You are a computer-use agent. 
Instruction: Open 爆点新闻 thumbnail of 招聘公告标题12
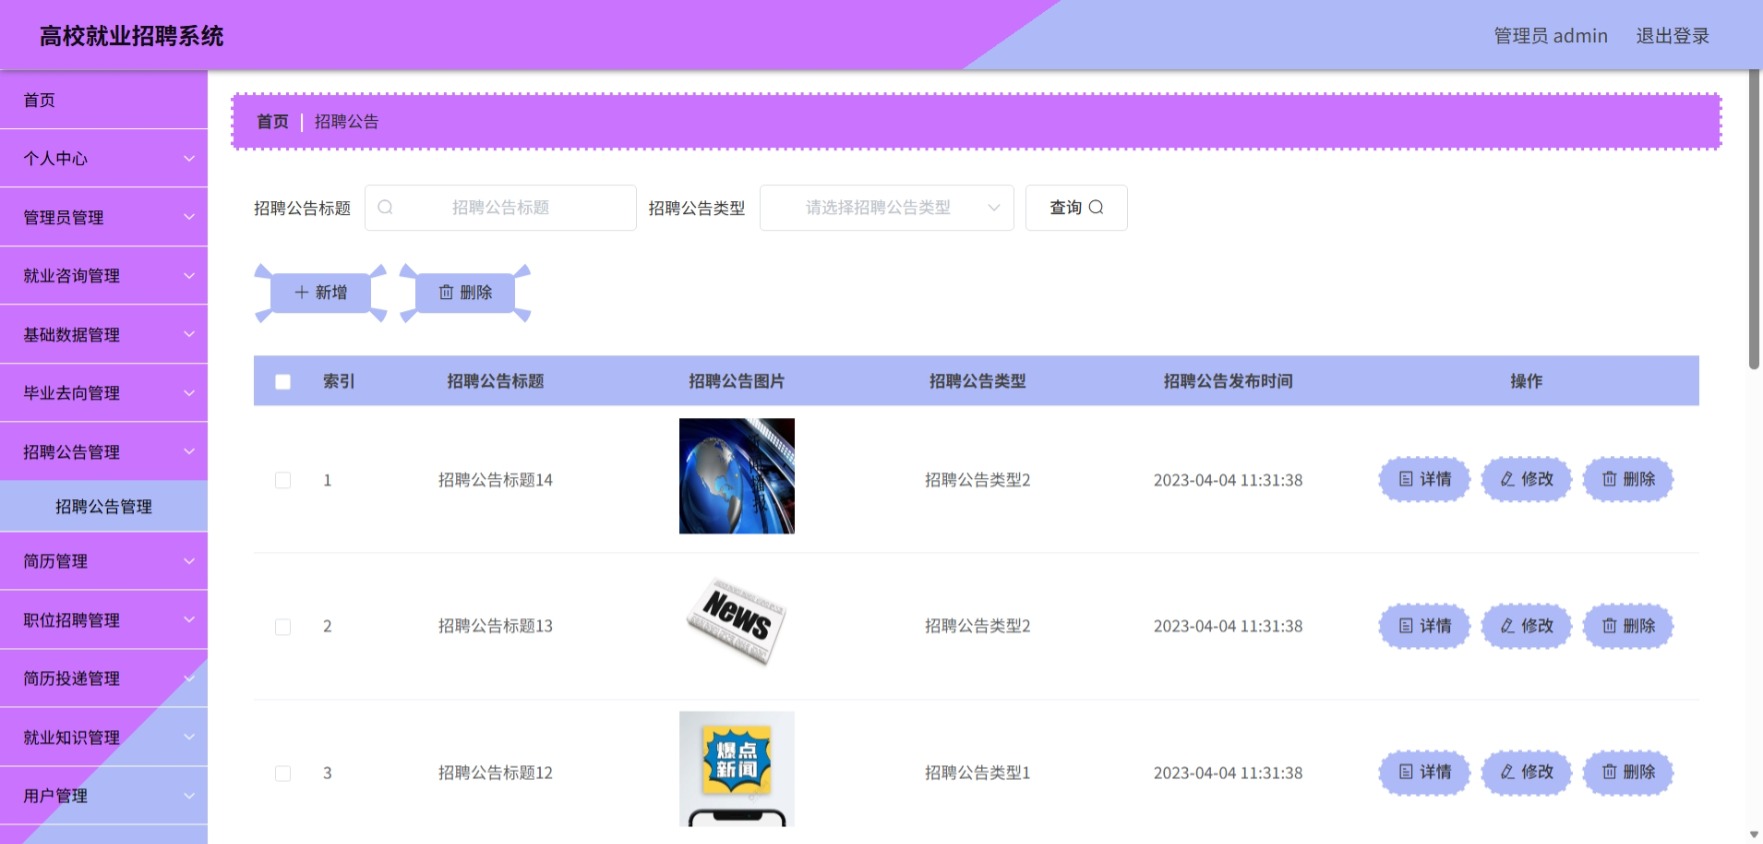[x=737, y=769]
